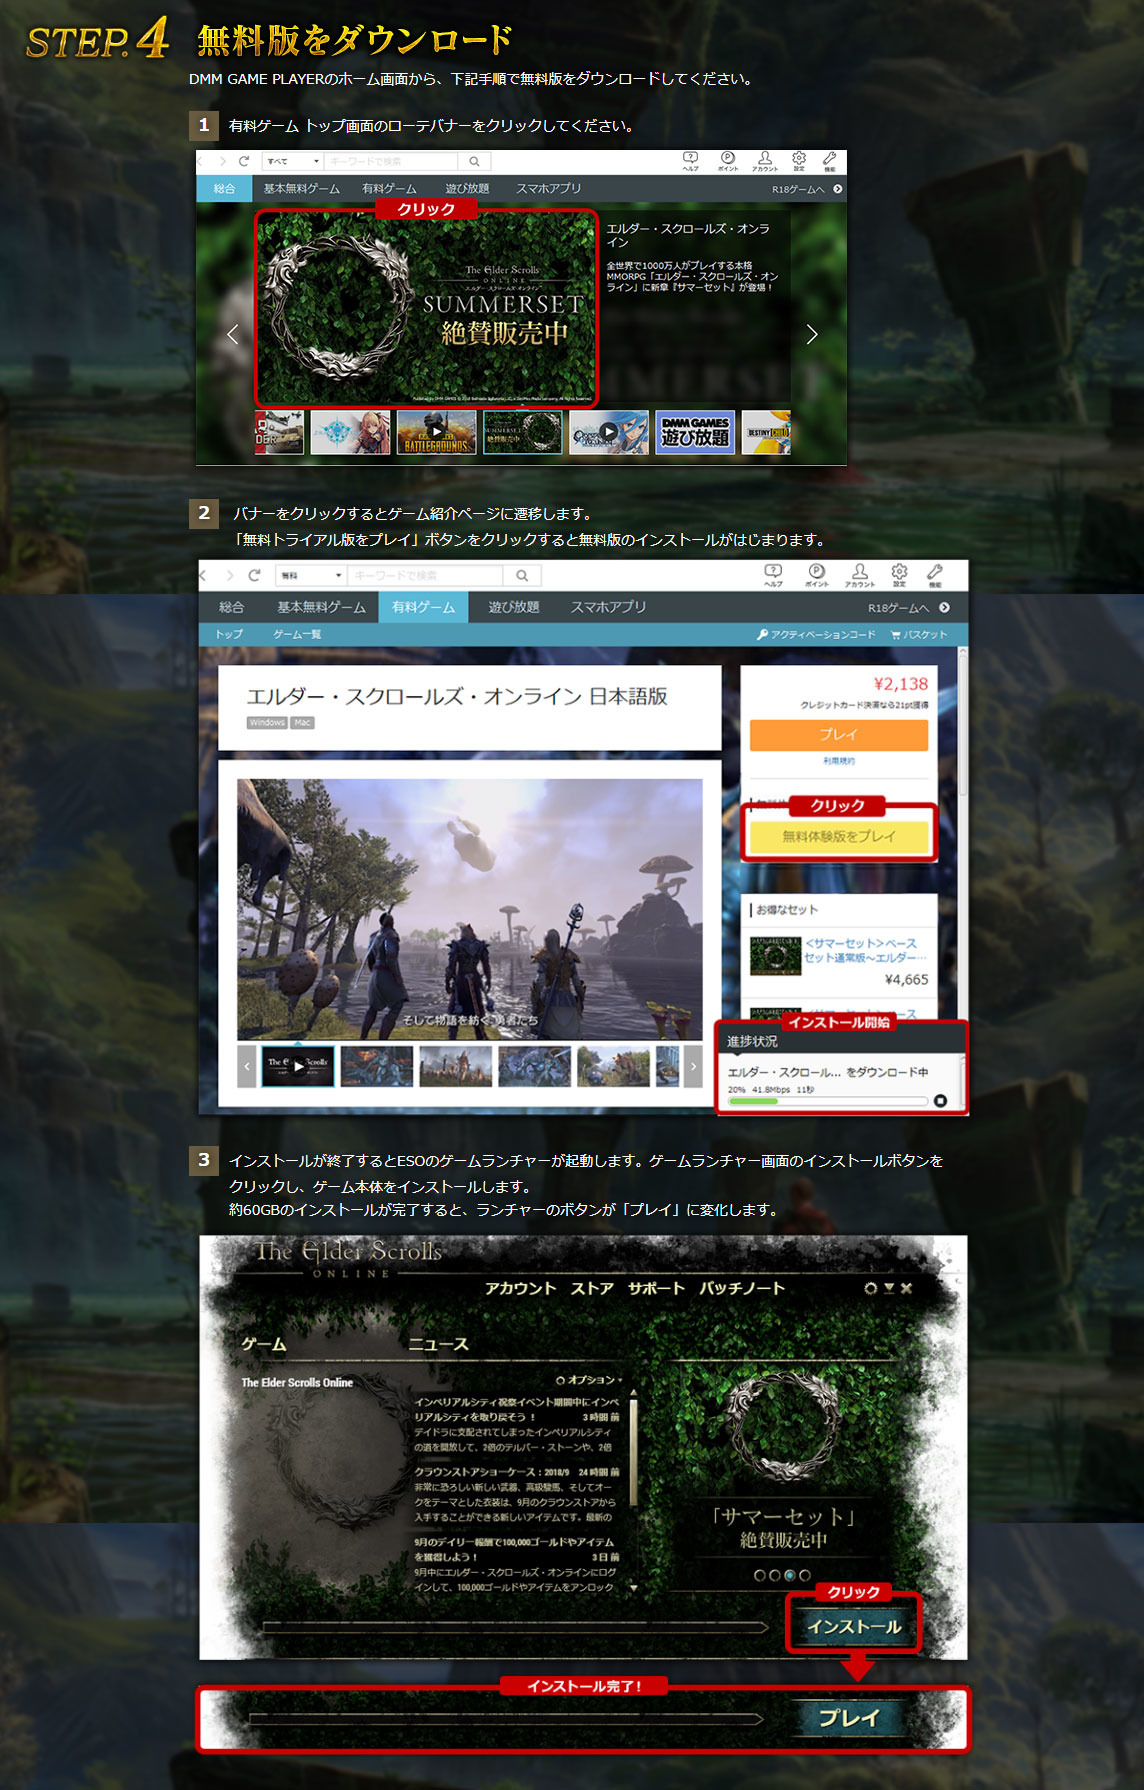1144x1790 pixels.
Task: Click the launcher news scrollbar
Action: coord(632,1488)
